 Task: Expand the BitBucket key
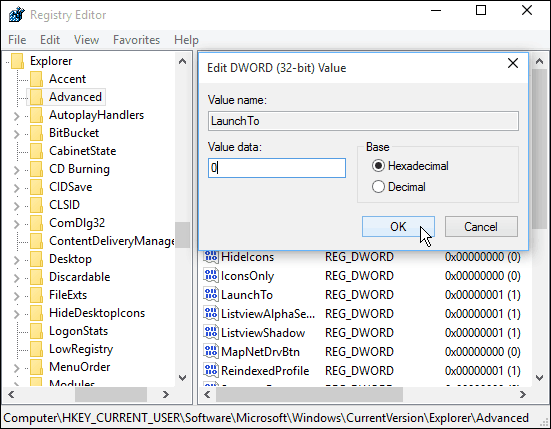point(16,134)
